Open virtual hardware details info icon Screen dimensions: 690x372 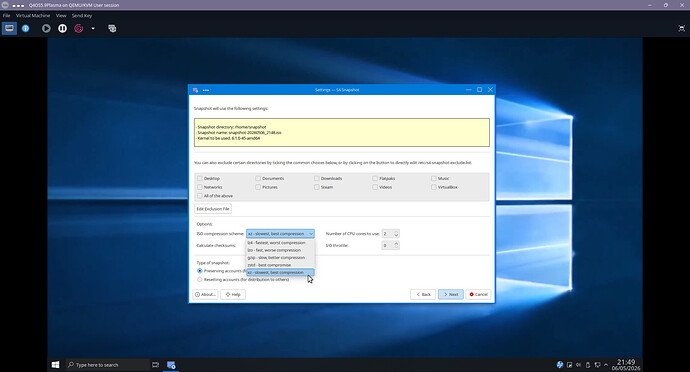26,29
